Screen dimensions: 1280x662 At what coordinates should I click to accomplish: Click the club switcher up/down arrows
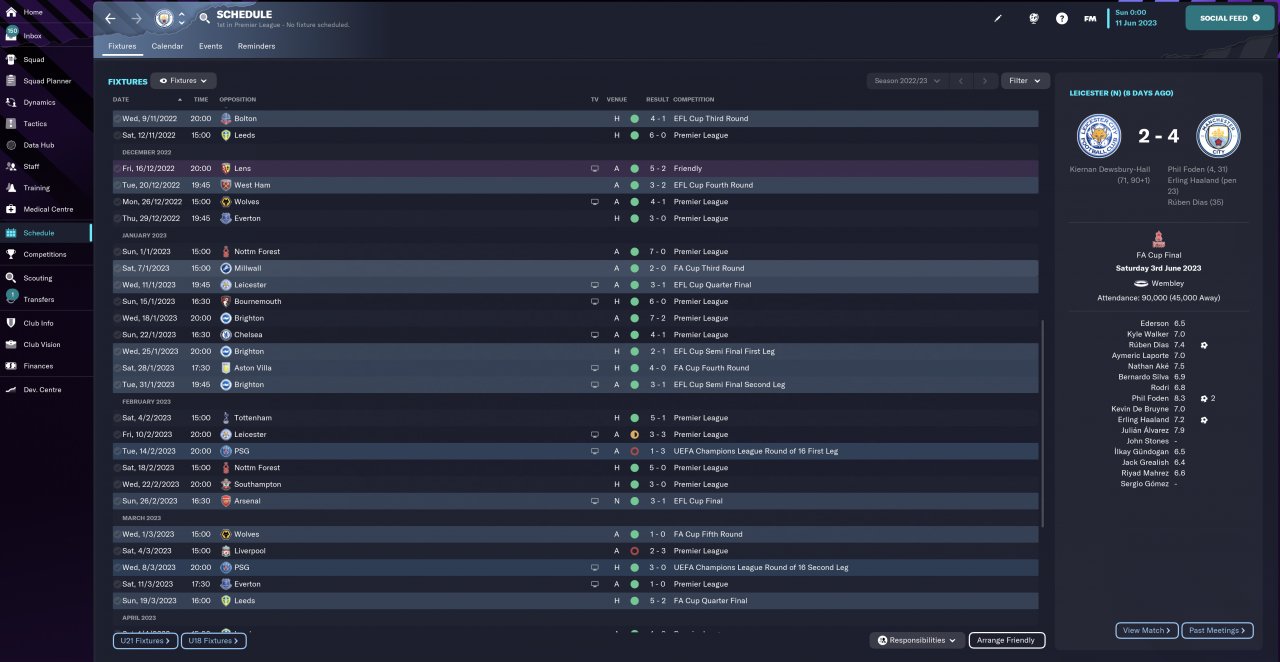pyautogui.click(x=181, y=18)
